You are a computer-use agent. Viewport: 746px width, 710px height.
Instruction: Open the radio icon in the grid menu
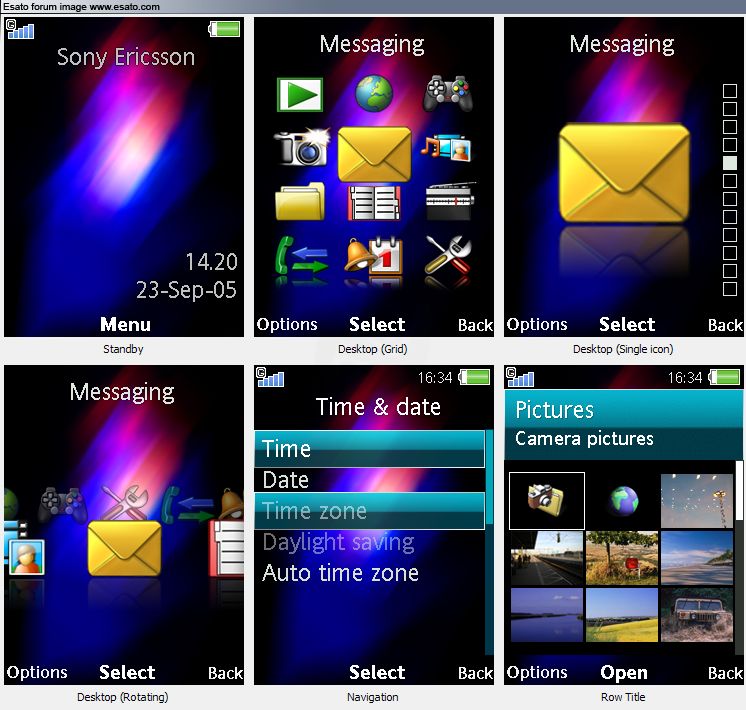[x=450, y=201]
